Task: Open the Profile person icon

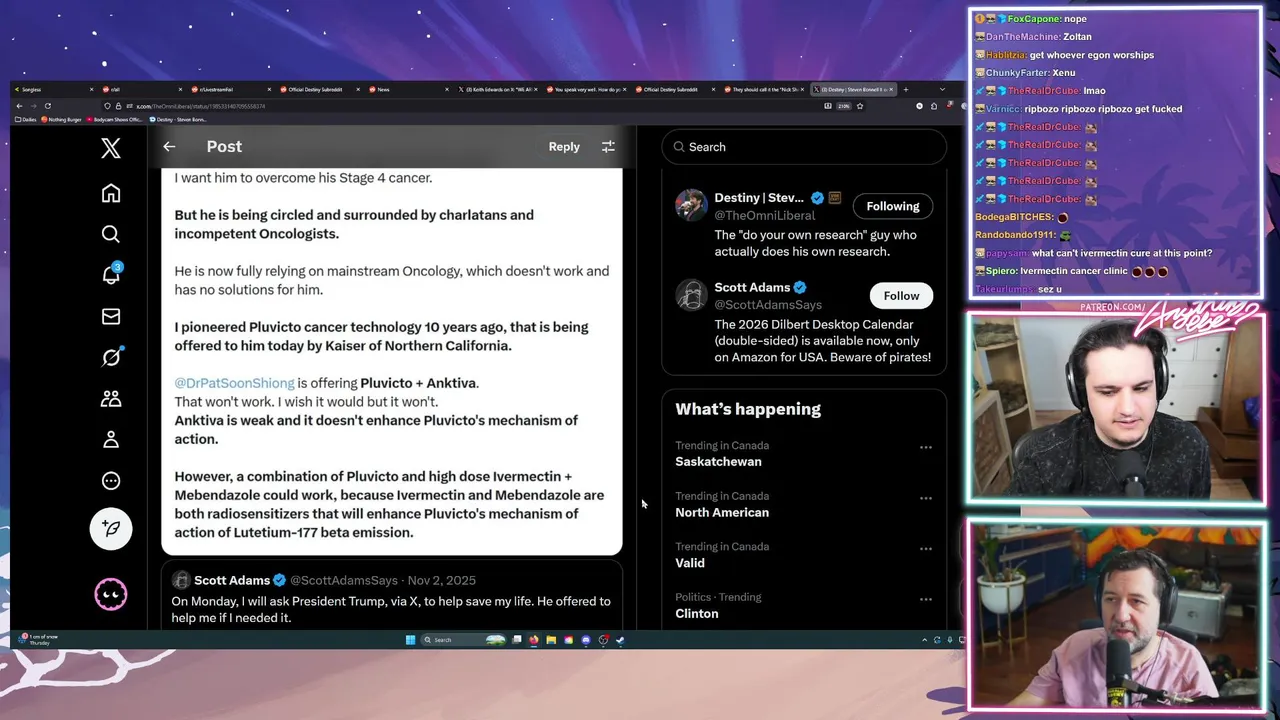Action: click(x=111, y=439)
